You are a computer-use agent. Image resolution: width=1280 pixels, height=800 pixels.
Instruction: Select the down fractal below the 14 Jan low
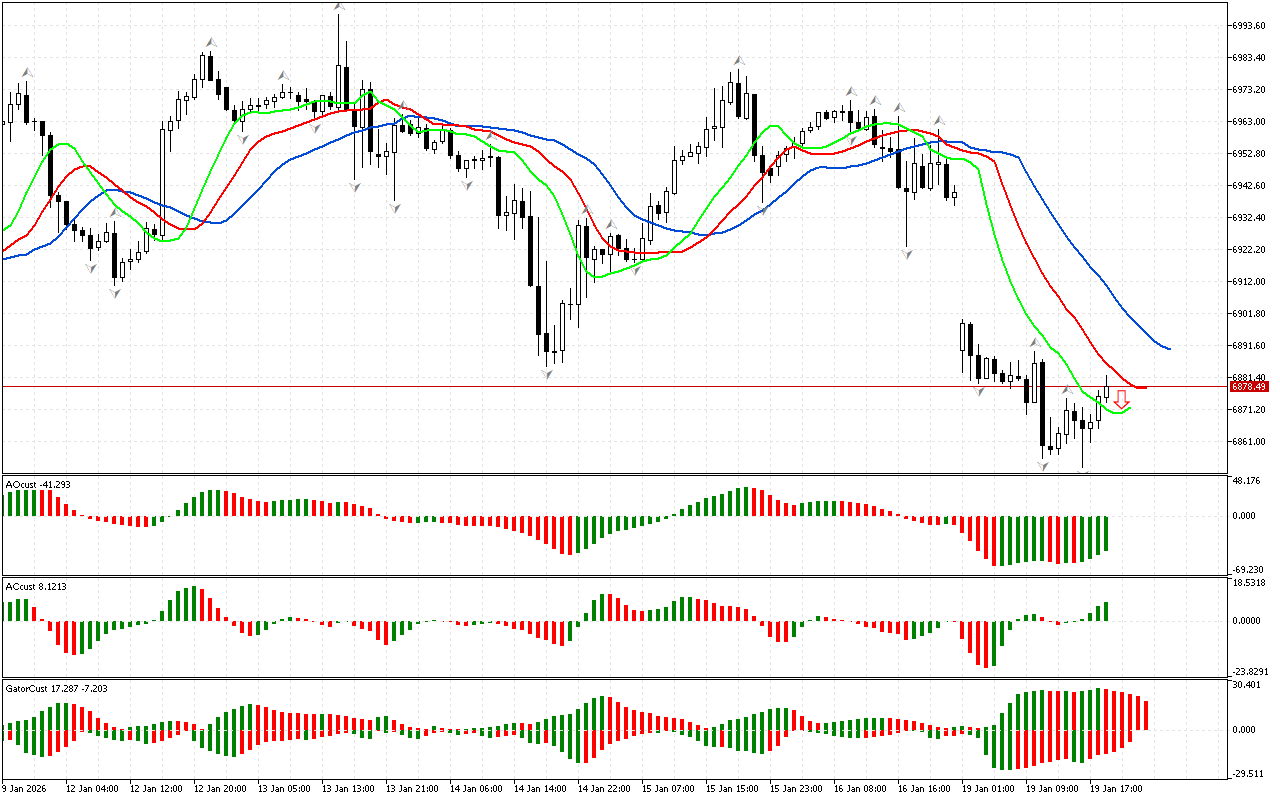547,374
